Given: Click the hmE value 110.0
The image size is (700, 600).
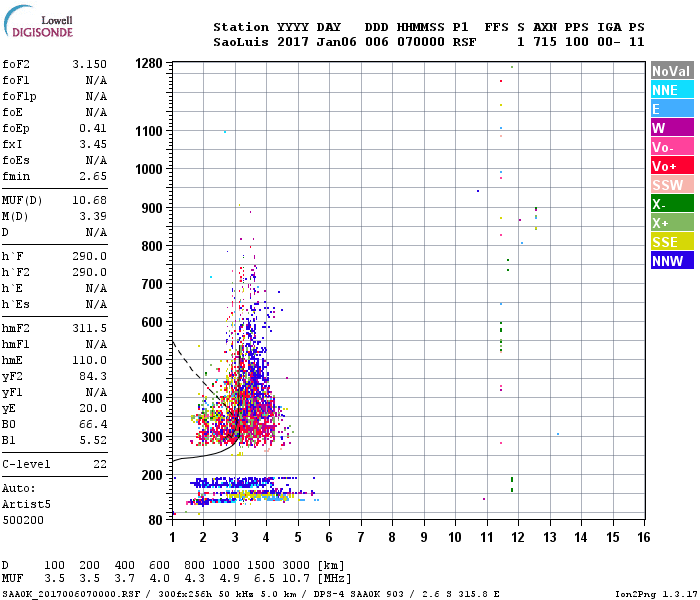Looking at the screenshot, I should [x=90, y=360].
